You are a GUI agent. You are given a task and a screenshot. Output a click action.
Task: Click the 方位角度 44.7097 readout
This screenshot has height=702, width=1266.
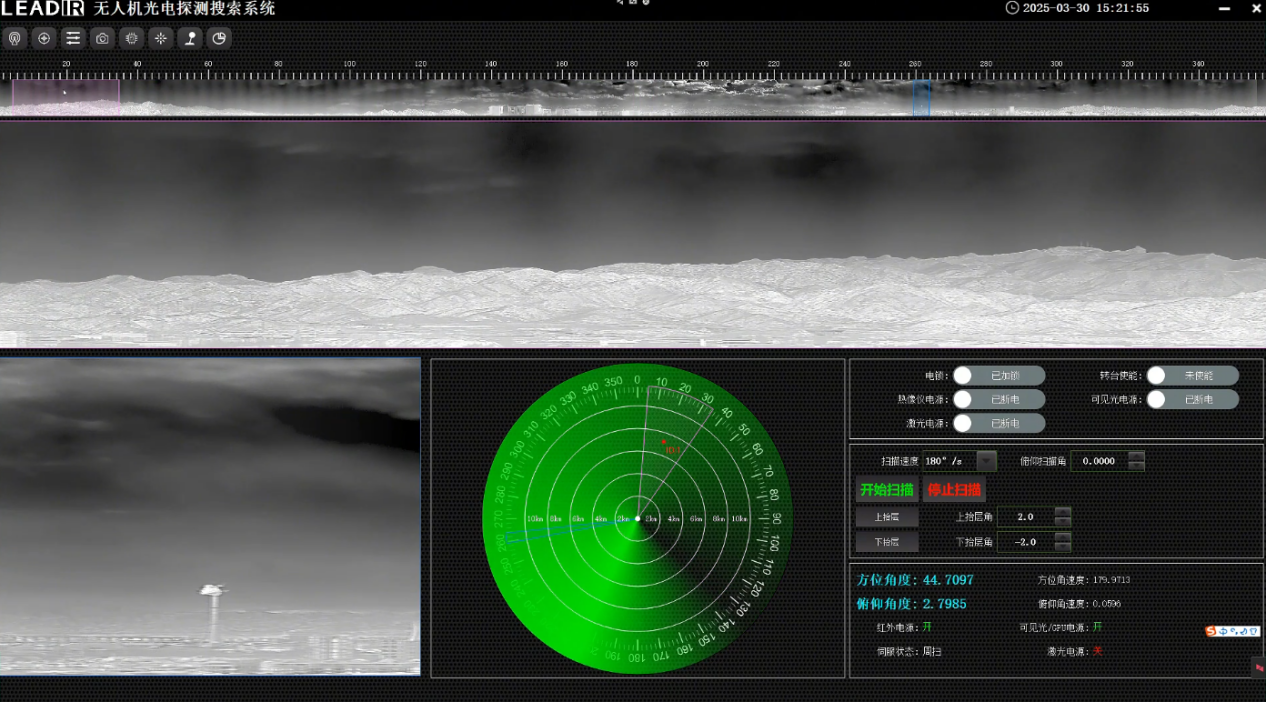coord(915,580)
